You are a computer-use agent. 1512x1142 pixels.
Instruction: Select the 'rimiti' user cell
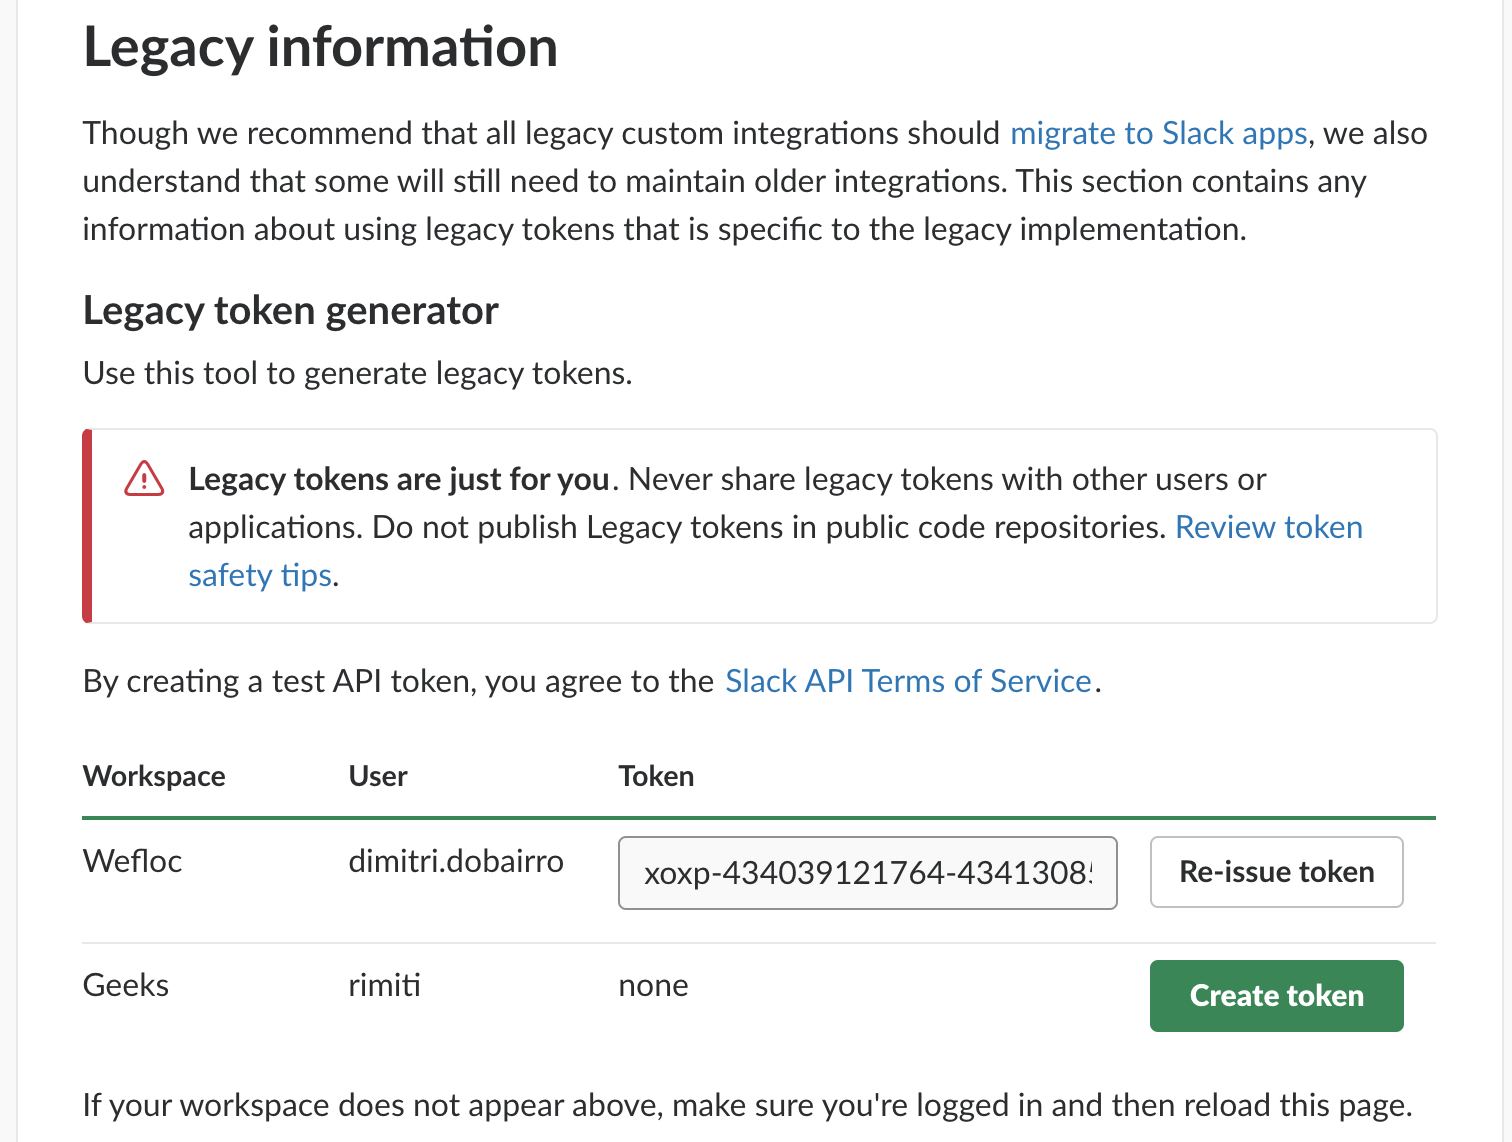[x=384, y=985]
